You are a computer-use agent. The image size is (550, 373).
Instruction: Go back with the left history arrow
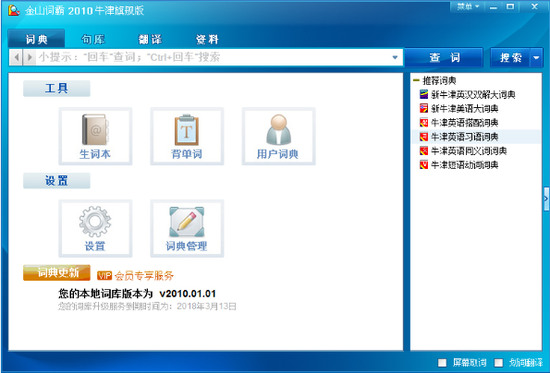coord(16,57)
